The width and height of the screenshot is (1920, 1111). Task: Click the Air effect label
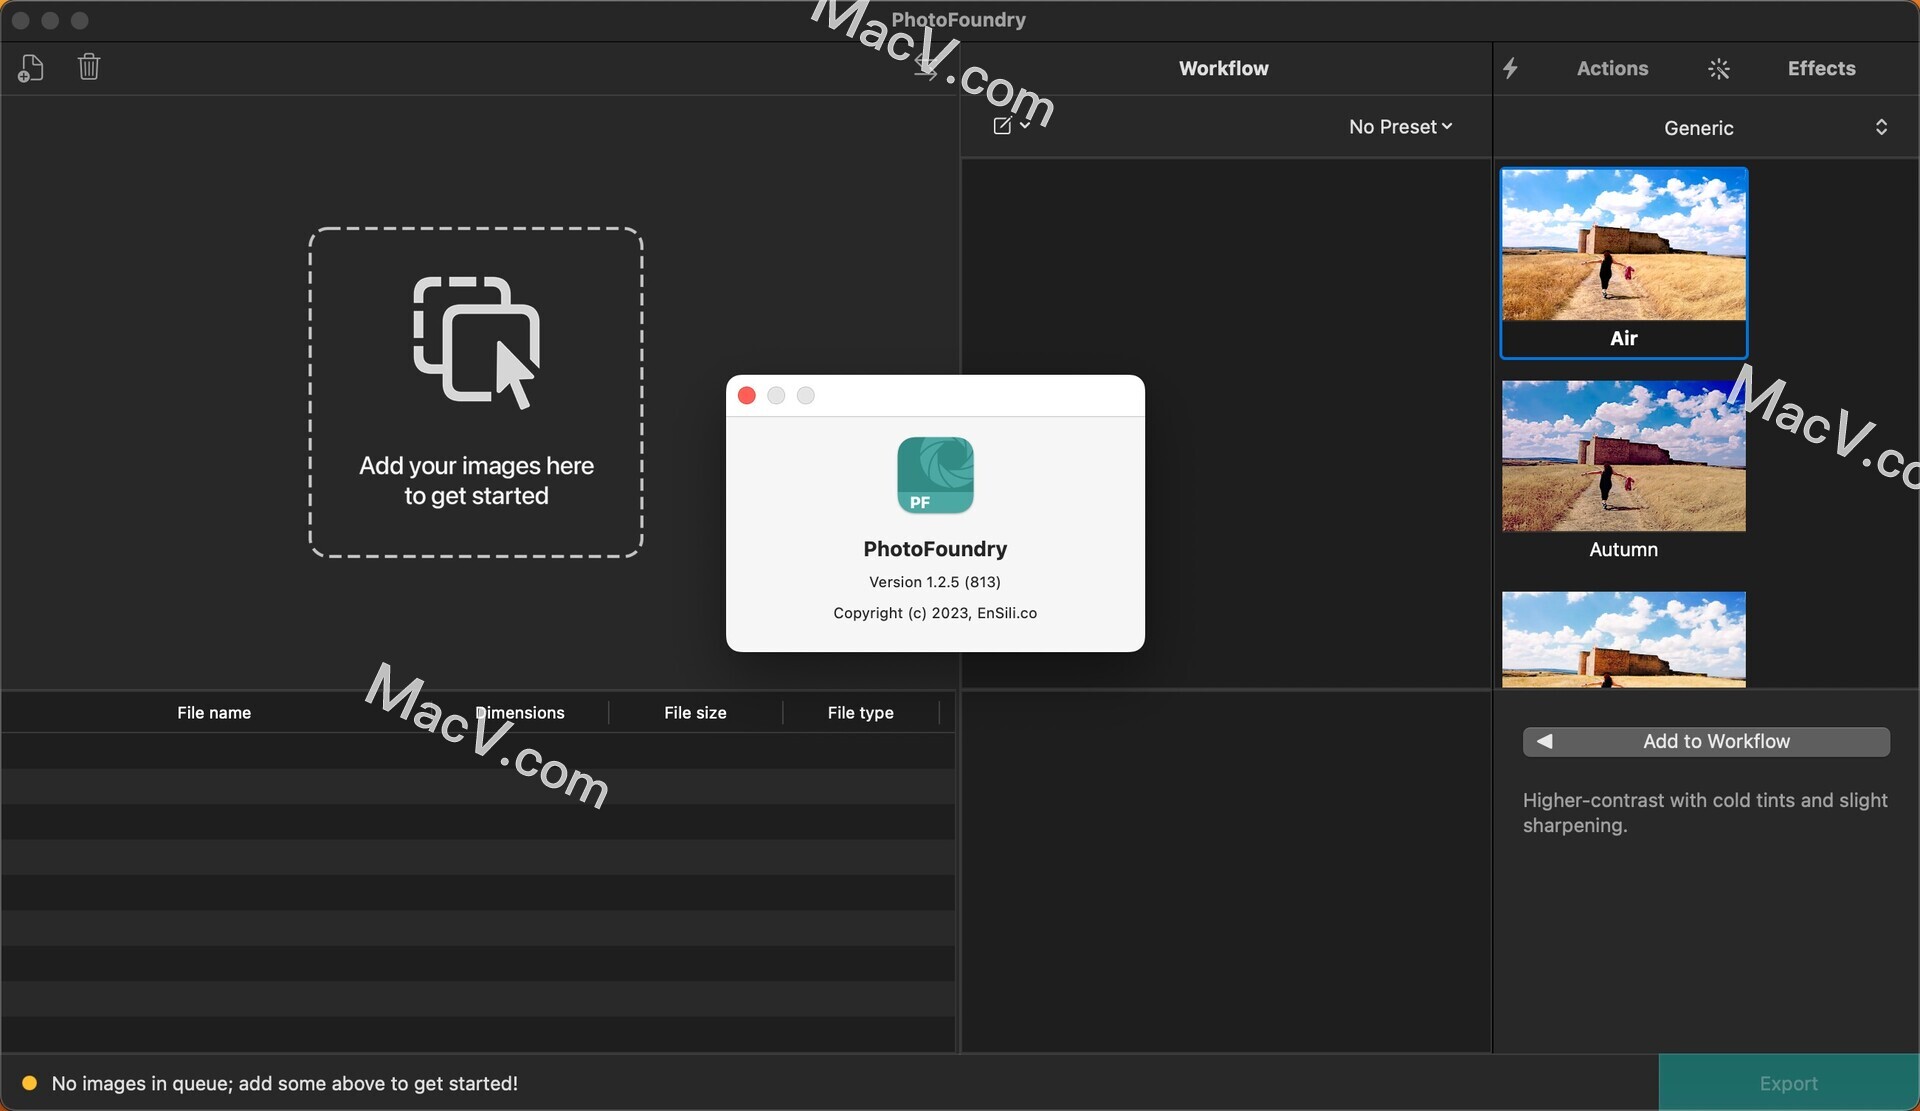1624,338
